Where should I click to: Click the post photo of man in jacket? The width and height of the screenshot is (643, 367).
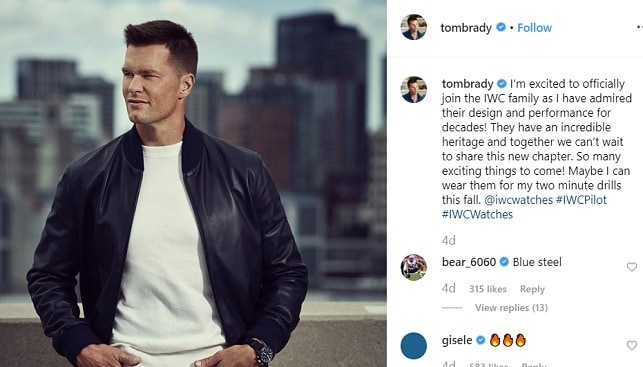193,183
